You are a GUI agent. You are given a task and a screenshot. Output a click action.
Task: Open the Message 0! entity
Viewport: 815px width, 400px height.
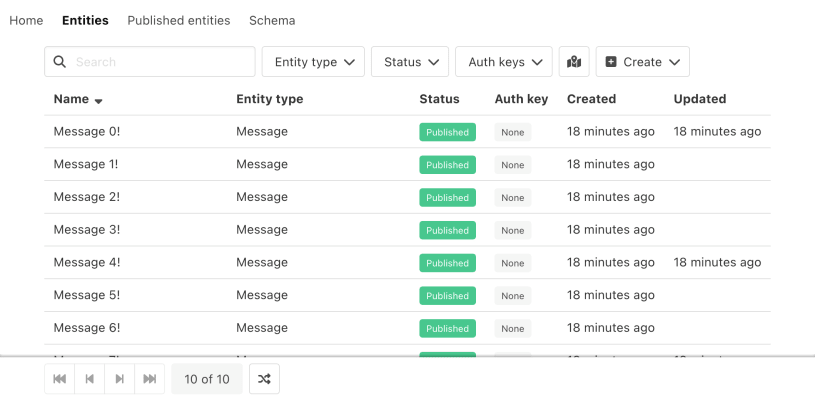(x=87, y=132)
